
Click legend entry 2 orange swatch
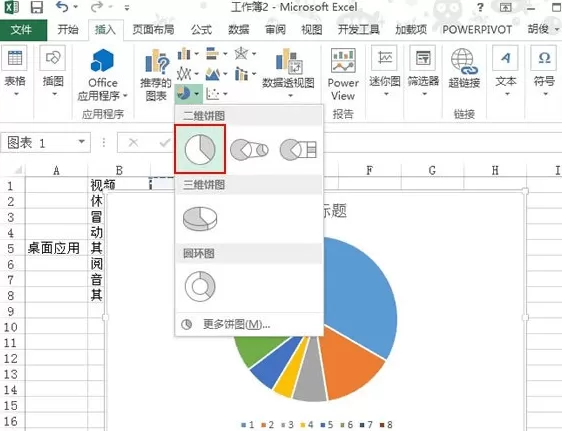pyautogui.click(x=264, y=425)
